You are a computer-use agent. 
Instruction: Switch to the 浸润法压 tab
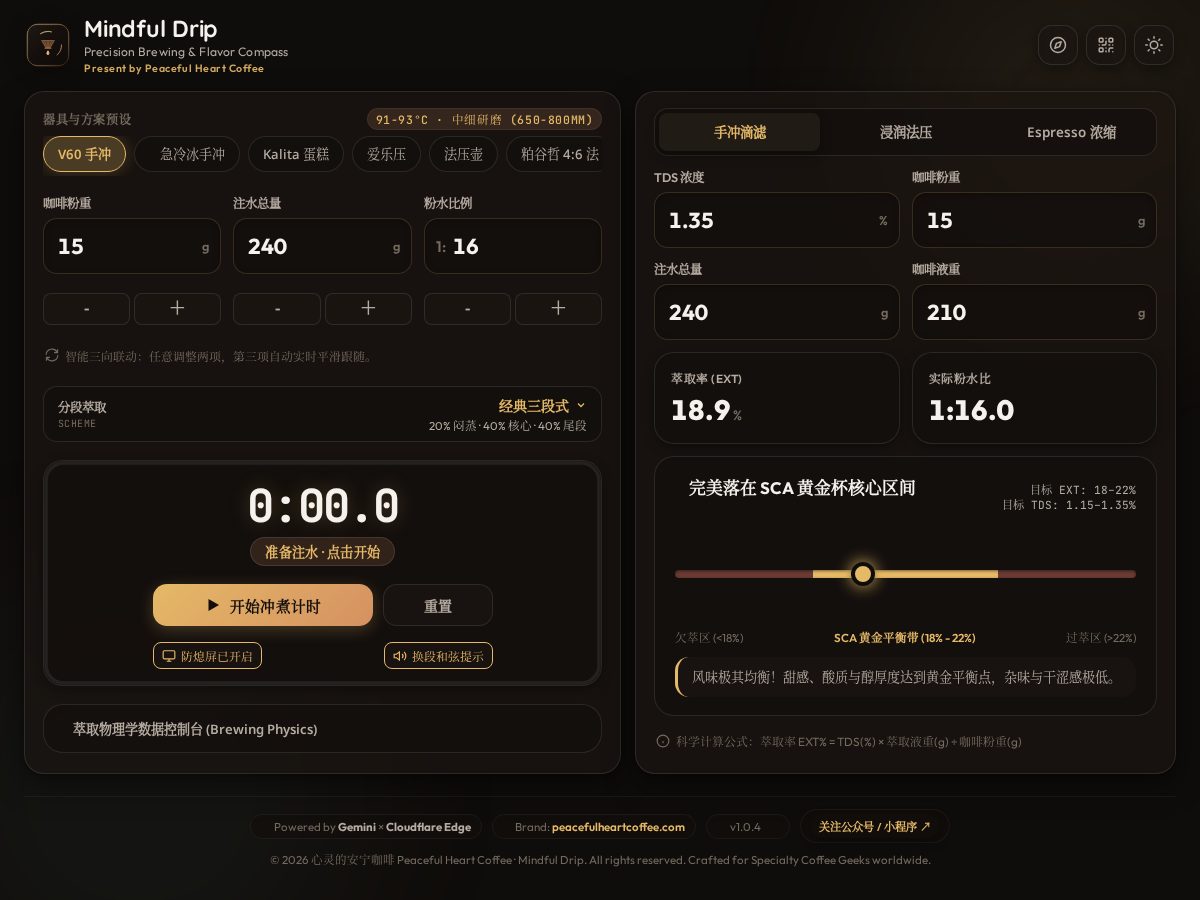[906, 132]
